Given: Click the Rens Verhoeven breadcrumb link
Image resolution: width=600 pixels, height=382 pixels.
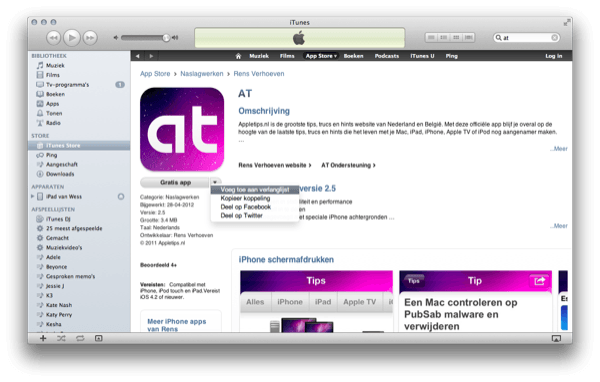Looking at the screenshot, I should [x=259, y=73].
